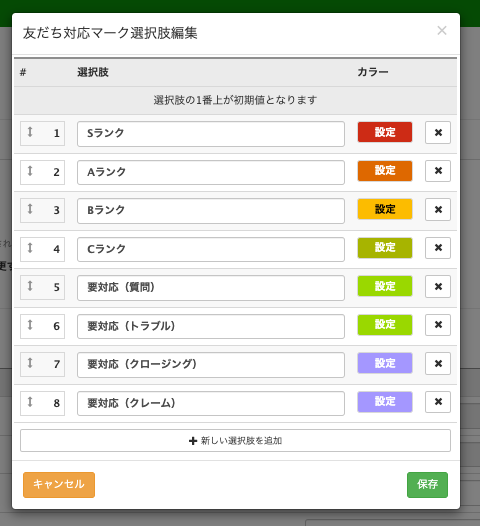Open the yellow color setting for Bランク

click(x=385, y=209)
